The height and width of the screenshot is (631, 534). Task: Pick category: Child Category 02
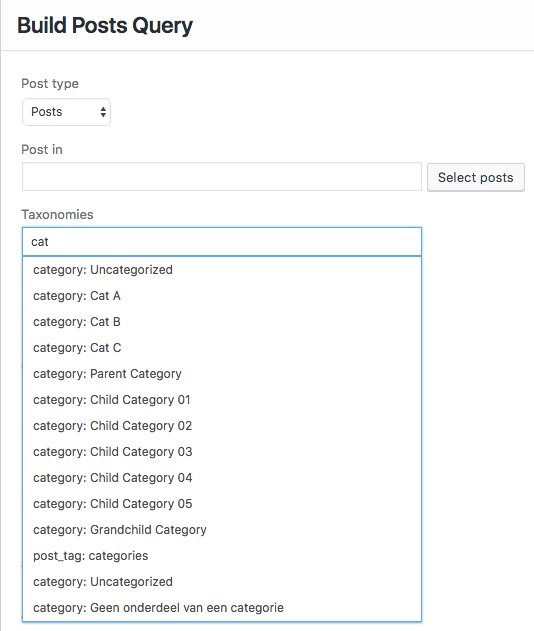[x=222, y=426]
